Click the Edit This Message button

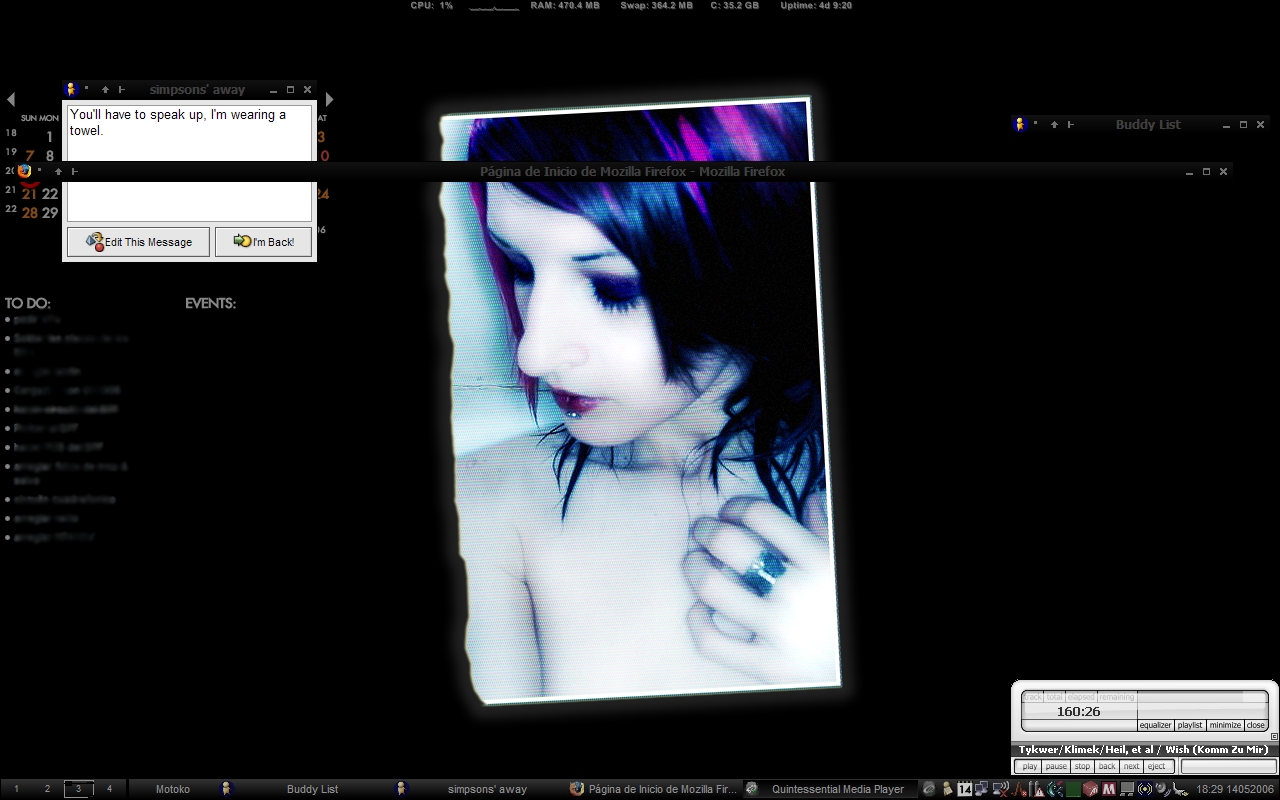coord(138,242)
